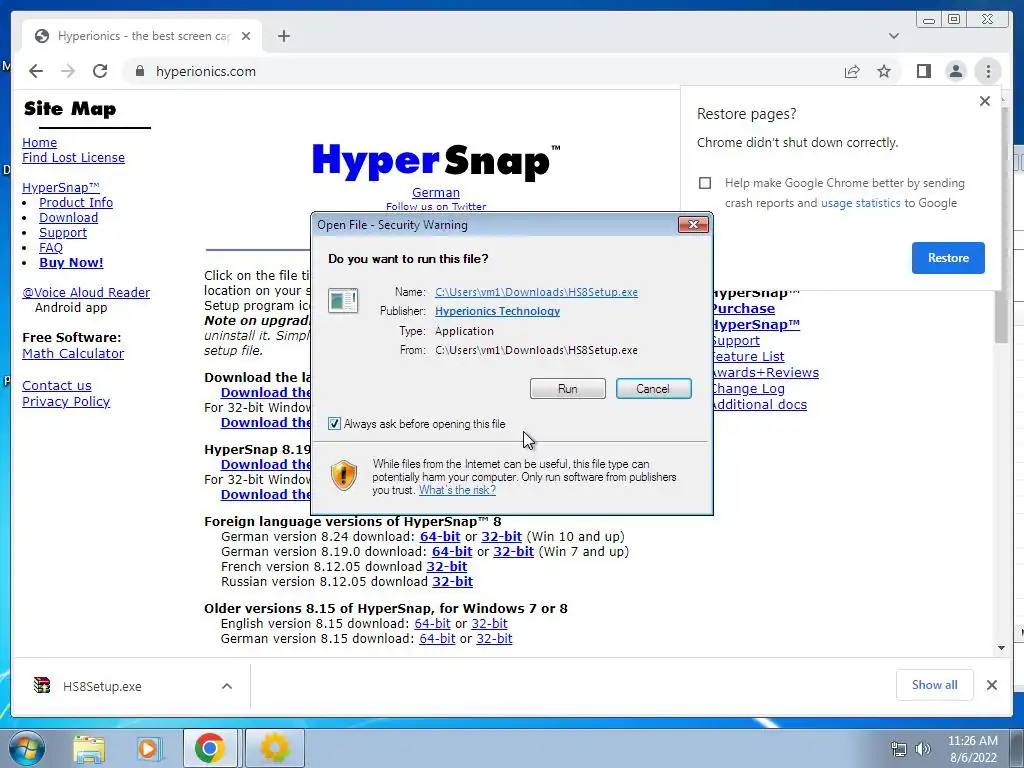Open the Privacy Policy link
The width and height of the screenshot is (1024, 768).
click(66, 402)
